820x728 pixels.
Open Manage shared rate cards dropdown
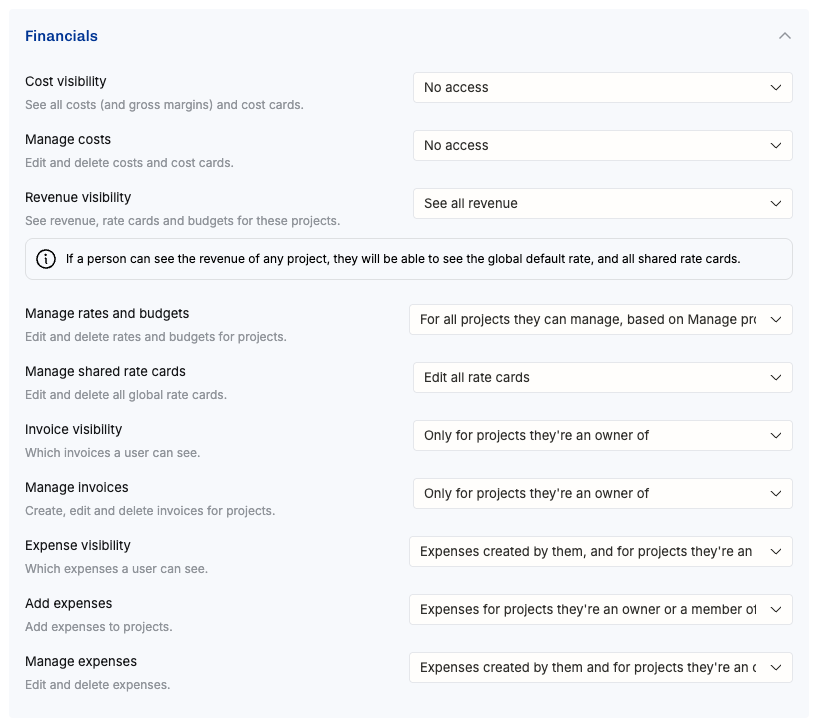(x=602, y=378)
